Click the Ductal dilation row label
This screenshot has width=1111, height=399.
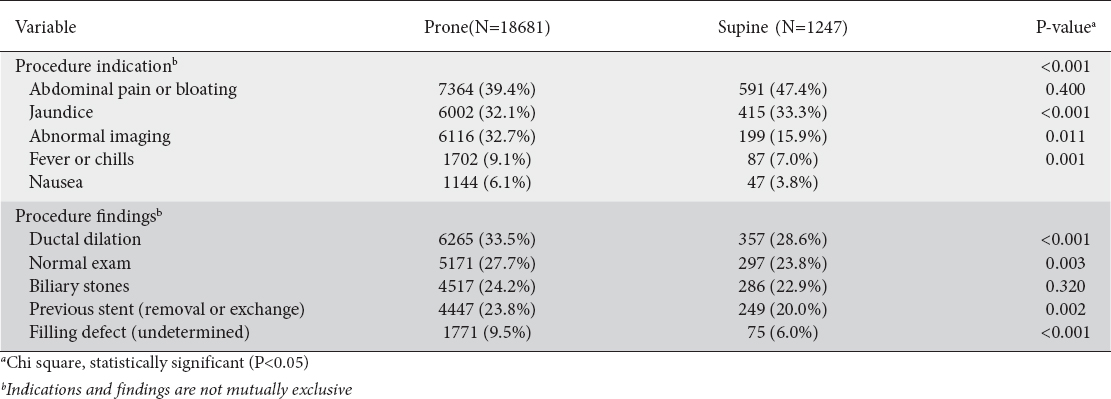(x=84, y=240)
